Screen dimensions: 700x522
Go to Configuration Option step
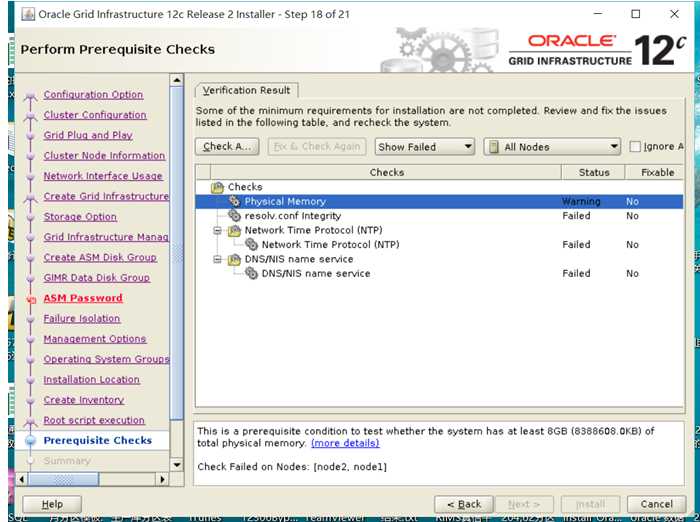[x=93, y=95]
